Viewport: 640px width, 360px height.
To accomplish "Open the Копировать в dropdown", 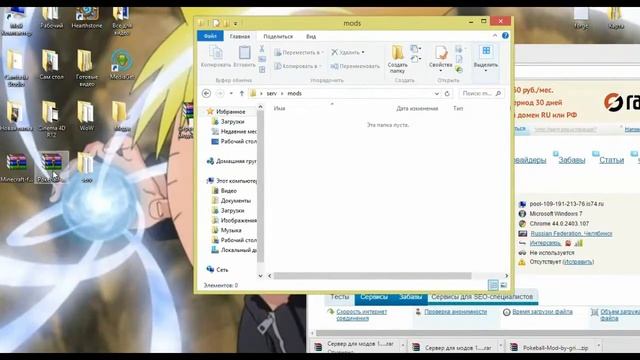I will 298,66.
